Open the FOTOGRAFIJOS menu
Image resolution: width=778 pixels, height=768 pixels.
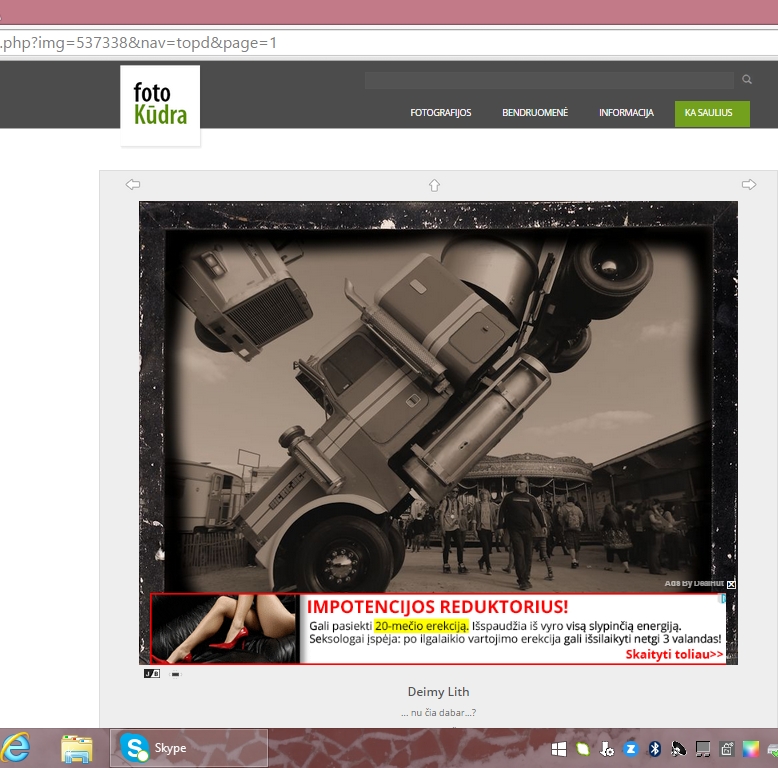pos(440,113)
